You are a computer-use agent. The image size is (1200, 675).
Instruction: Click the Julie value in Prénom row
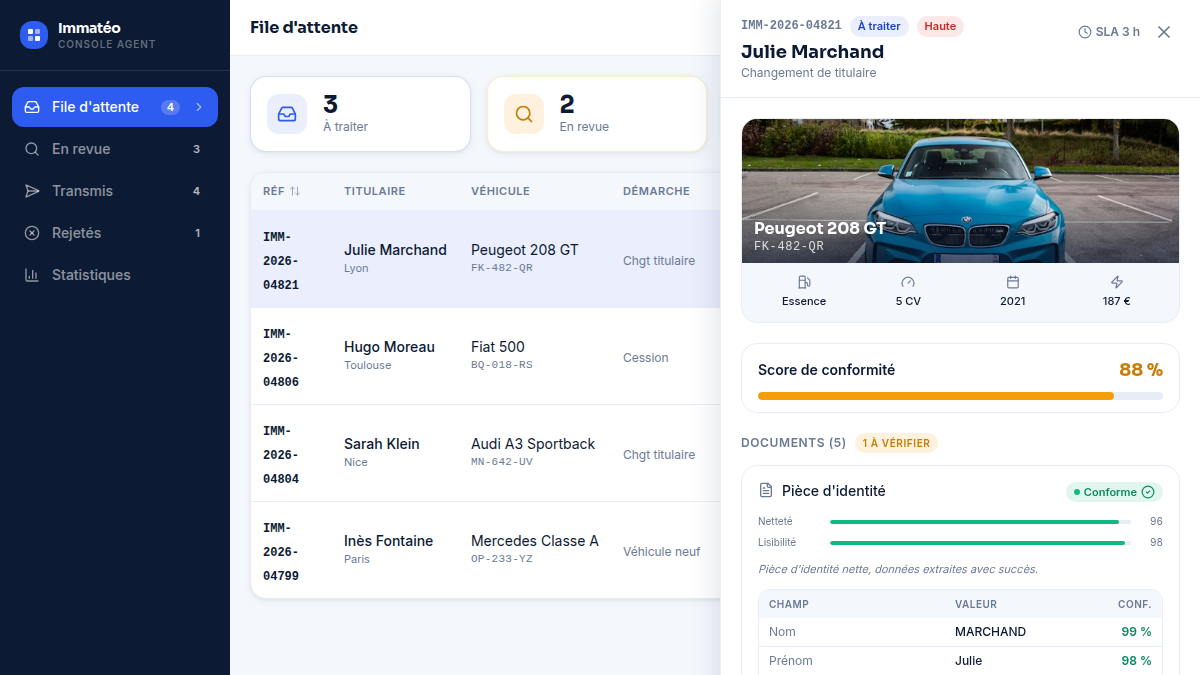click(x=968, y=661)
